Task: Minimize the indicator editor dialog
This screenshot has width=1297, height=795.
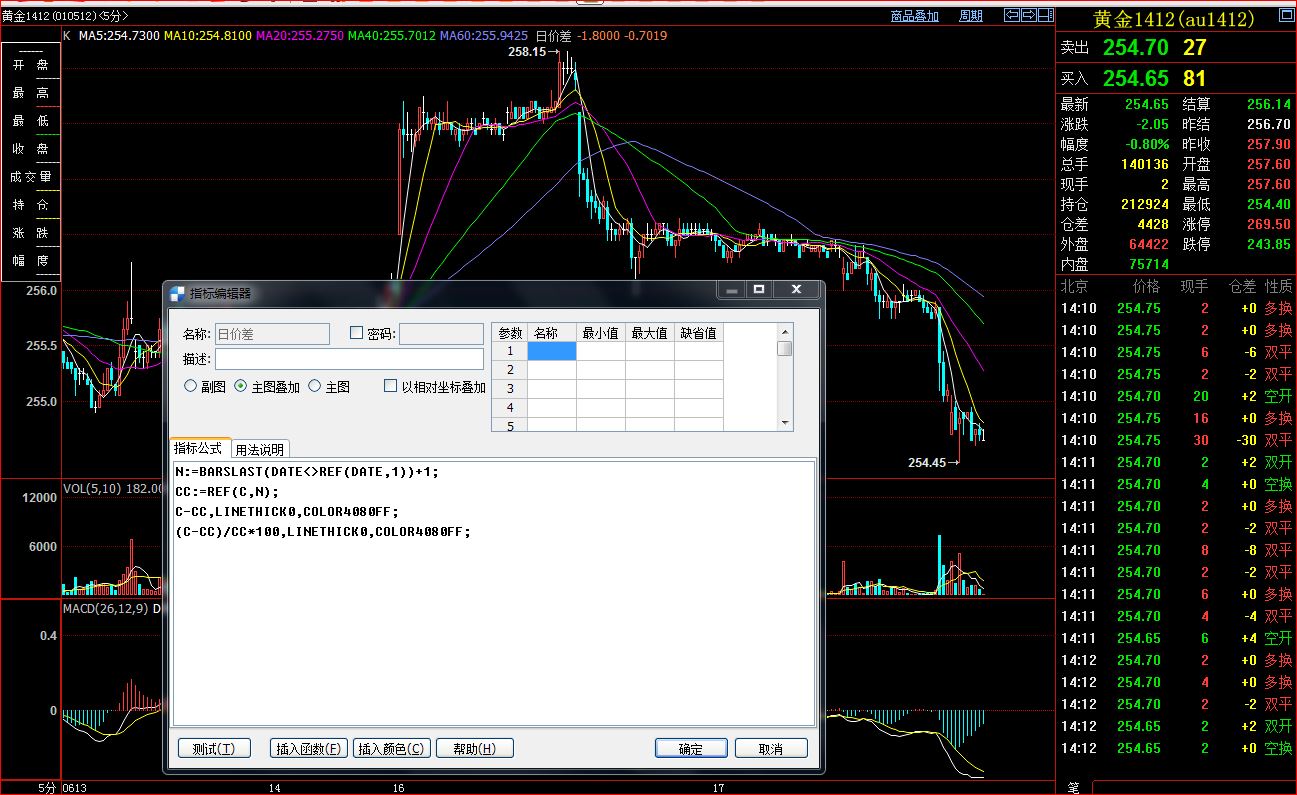Action: click(x=732, y=290)
